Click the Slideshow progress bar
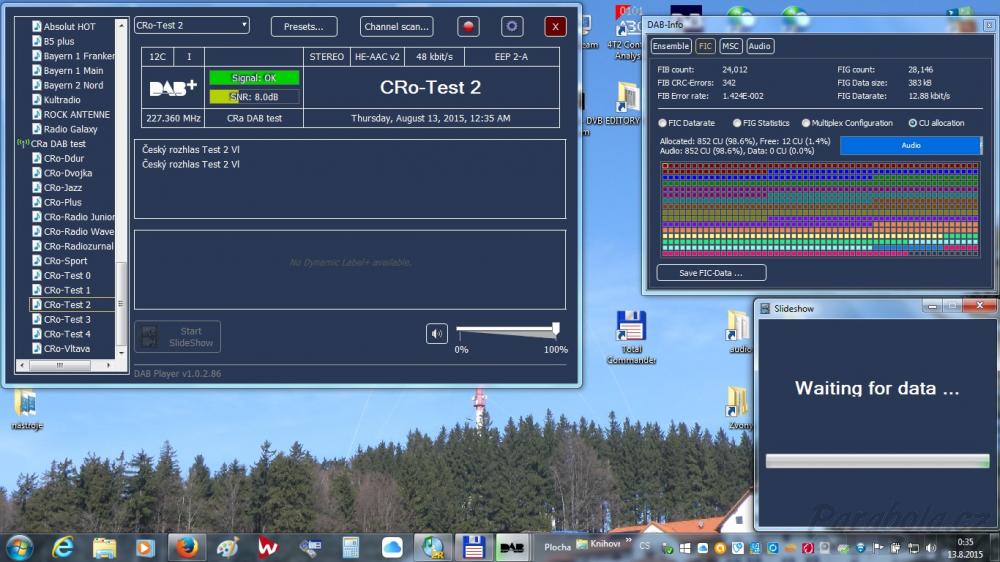 pos(877,461)
